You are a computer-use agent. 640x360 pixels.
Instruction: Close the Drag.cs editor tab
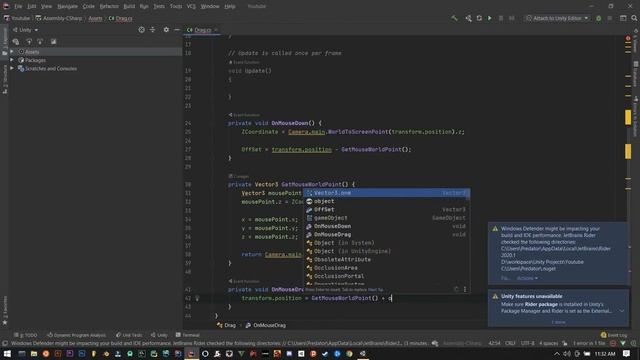(x=216, y=30)
